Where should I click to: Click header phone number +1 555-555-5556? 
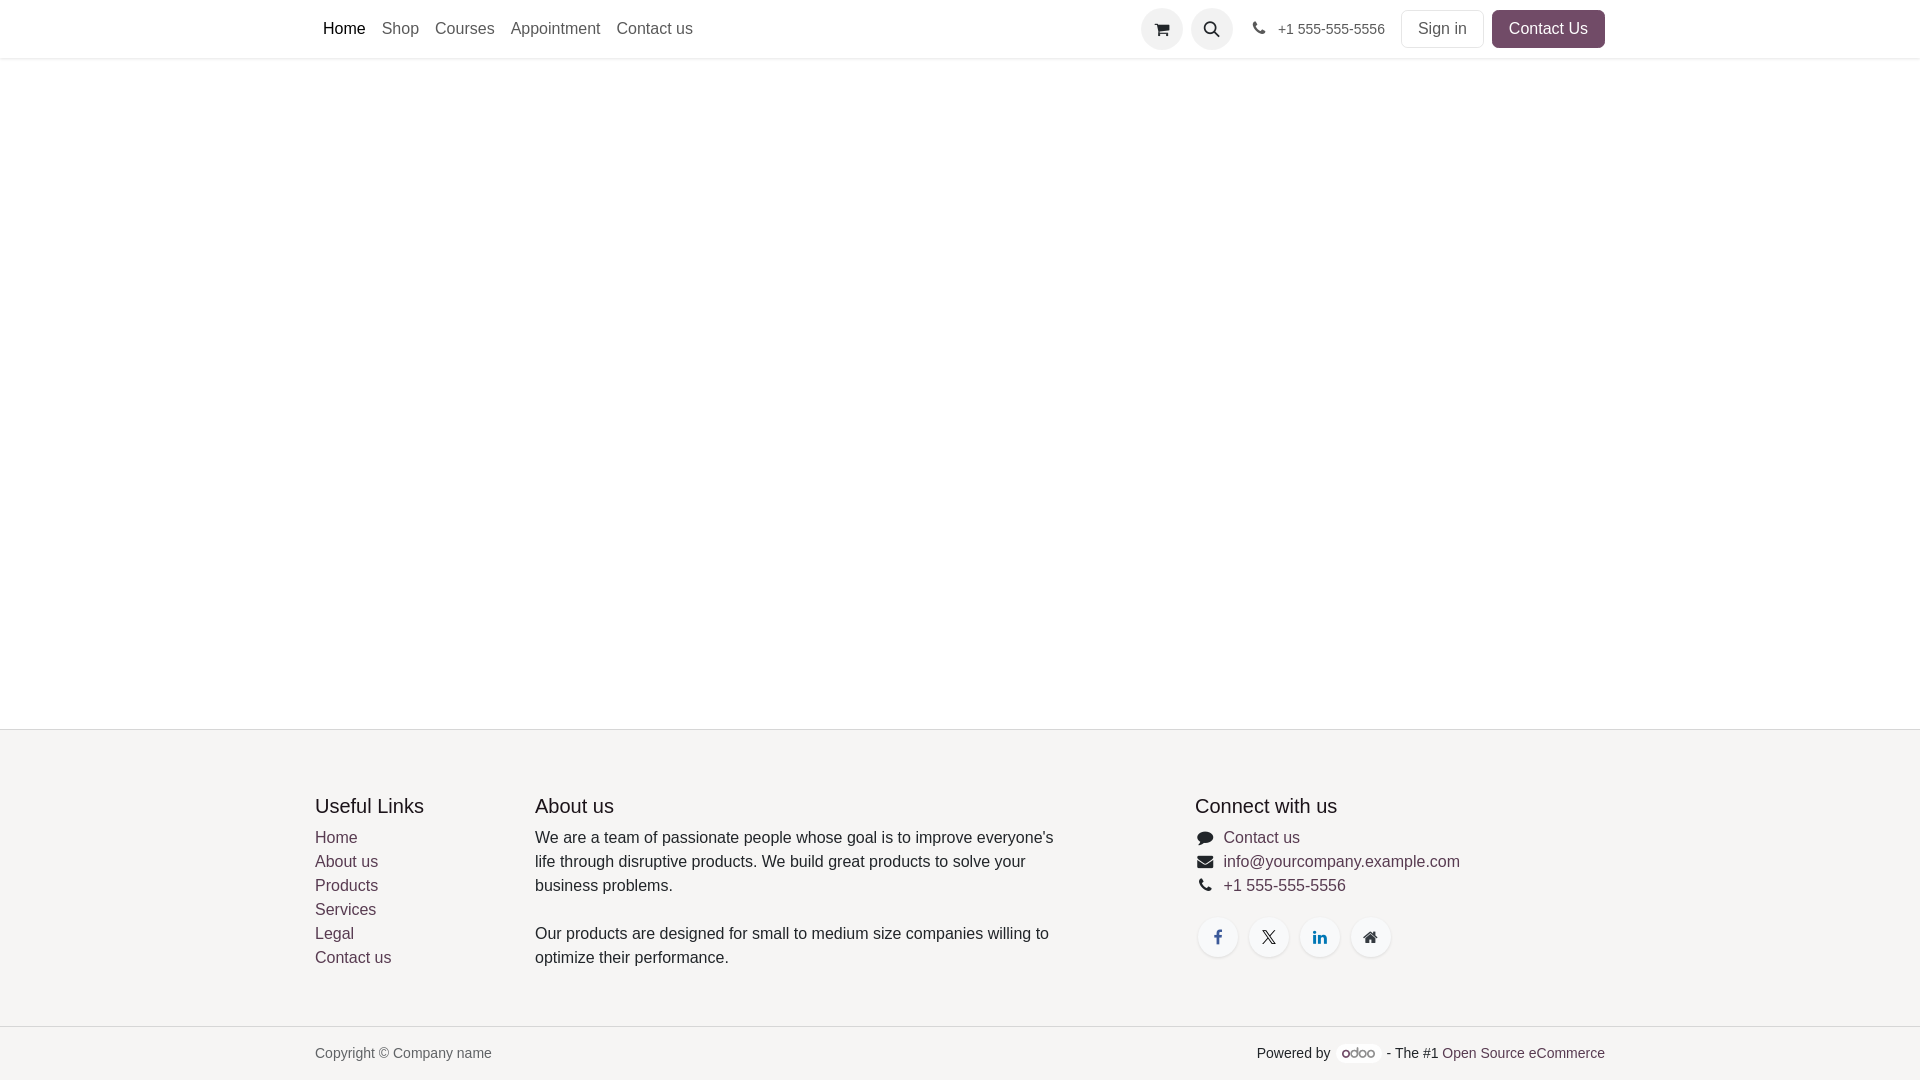[1331, 29]
